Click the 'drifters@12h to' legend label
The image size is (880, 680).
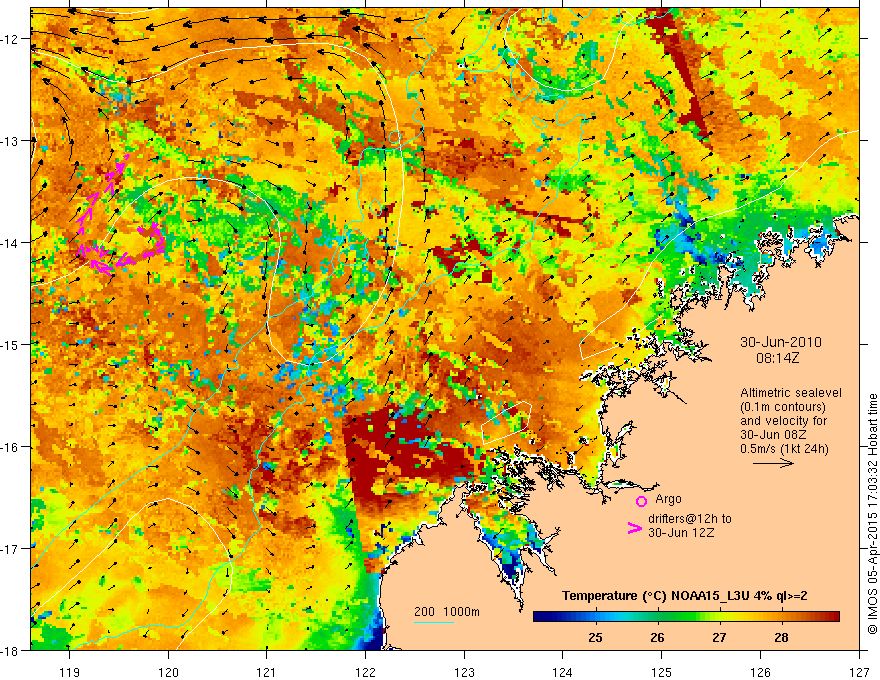690,518
